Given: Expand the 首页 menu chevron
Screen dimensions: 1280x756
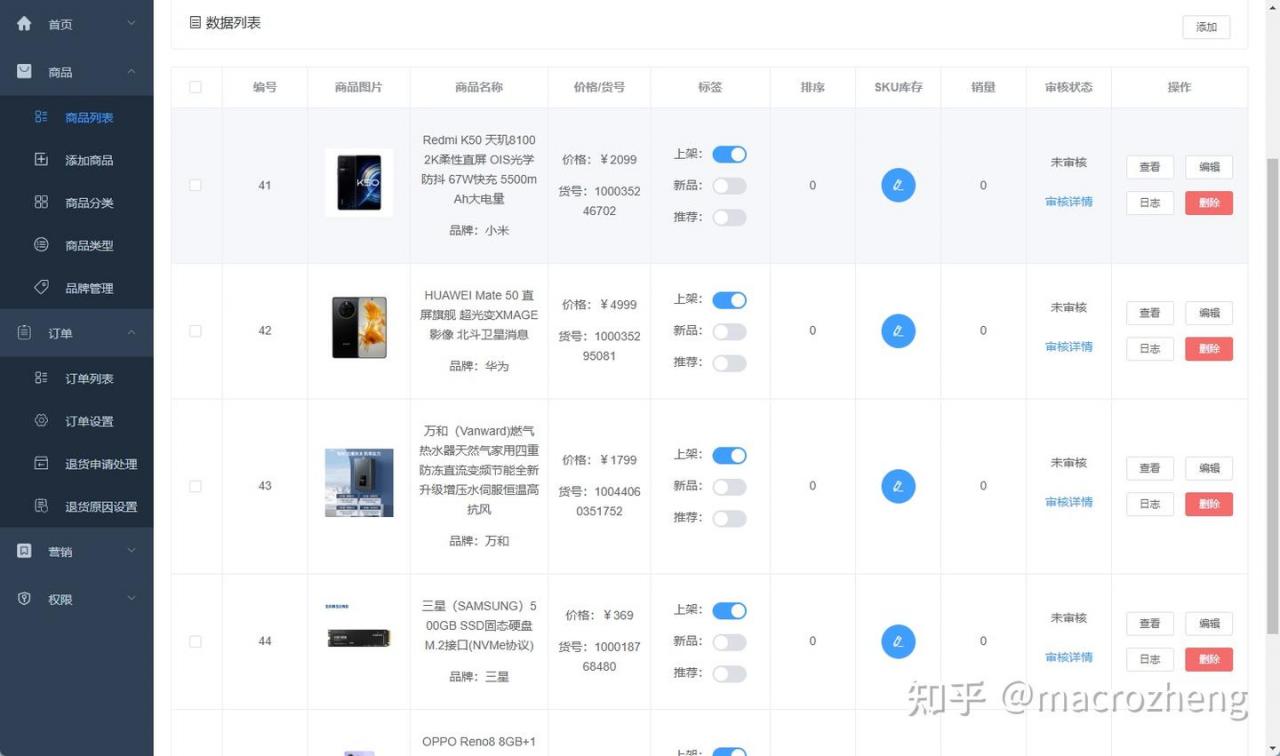Looking at the screenshot, I should (x=131, y=23).
